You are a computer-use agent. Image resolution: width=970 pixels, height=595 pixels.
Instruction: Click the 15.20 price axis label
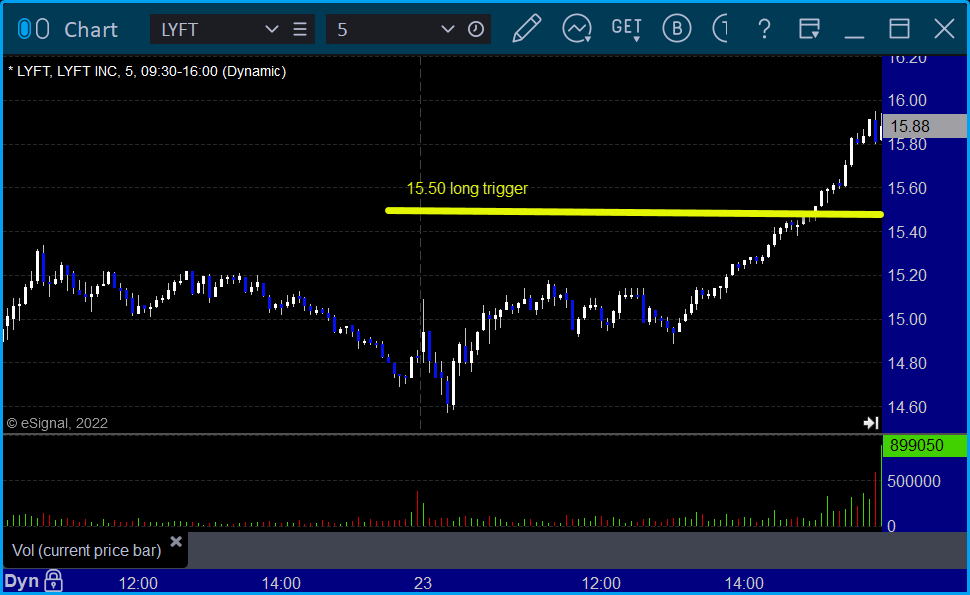(x=907, y=275)
